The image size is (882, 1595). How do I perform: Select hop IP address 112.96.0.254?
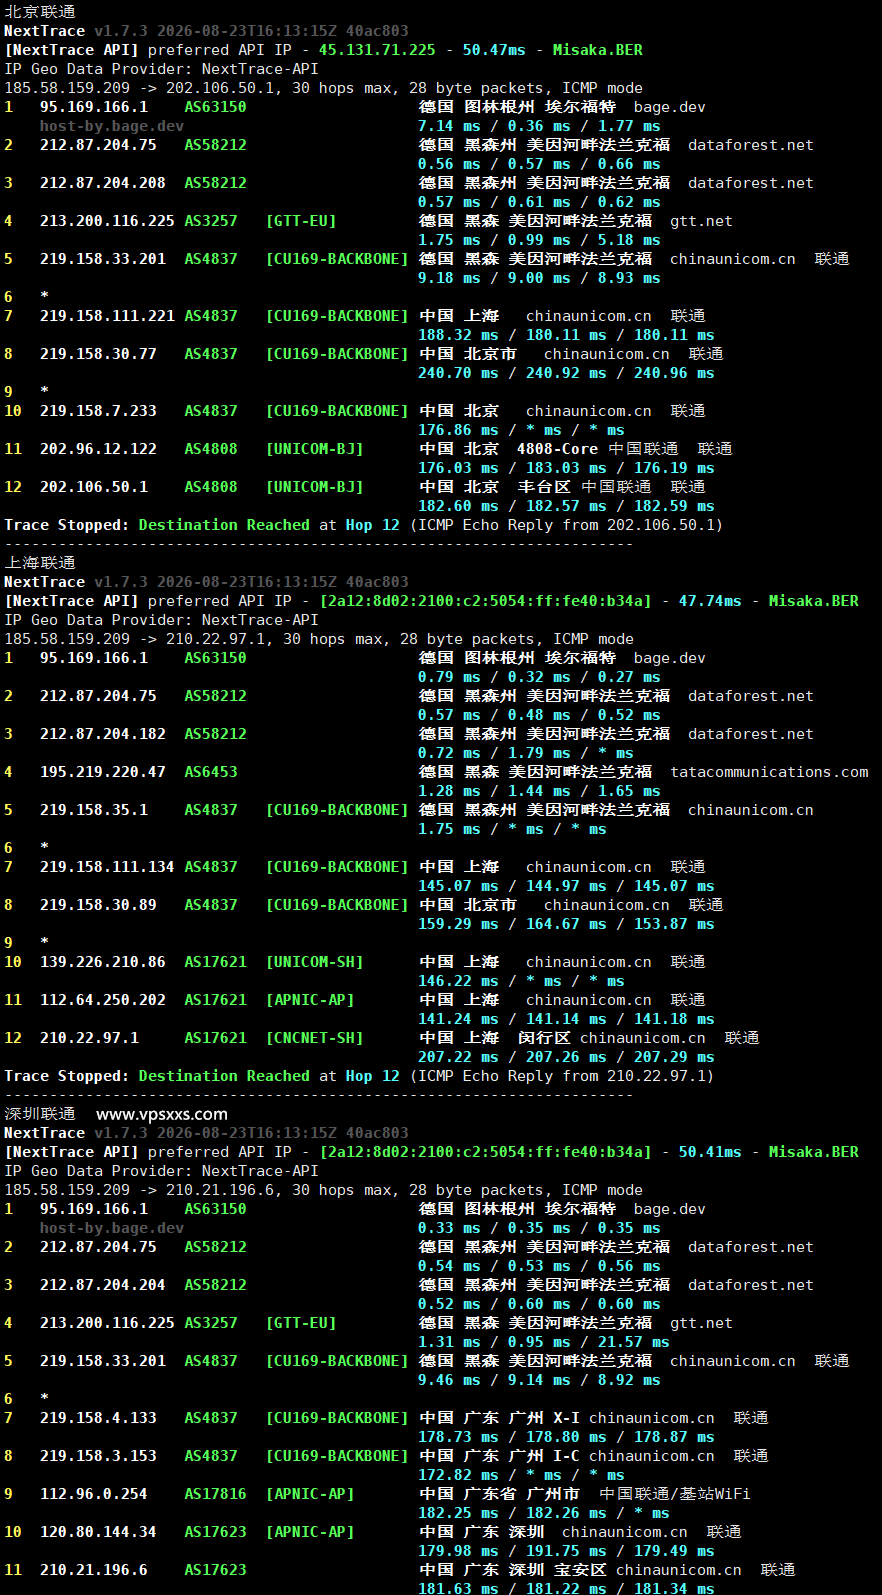point(94,1494)
